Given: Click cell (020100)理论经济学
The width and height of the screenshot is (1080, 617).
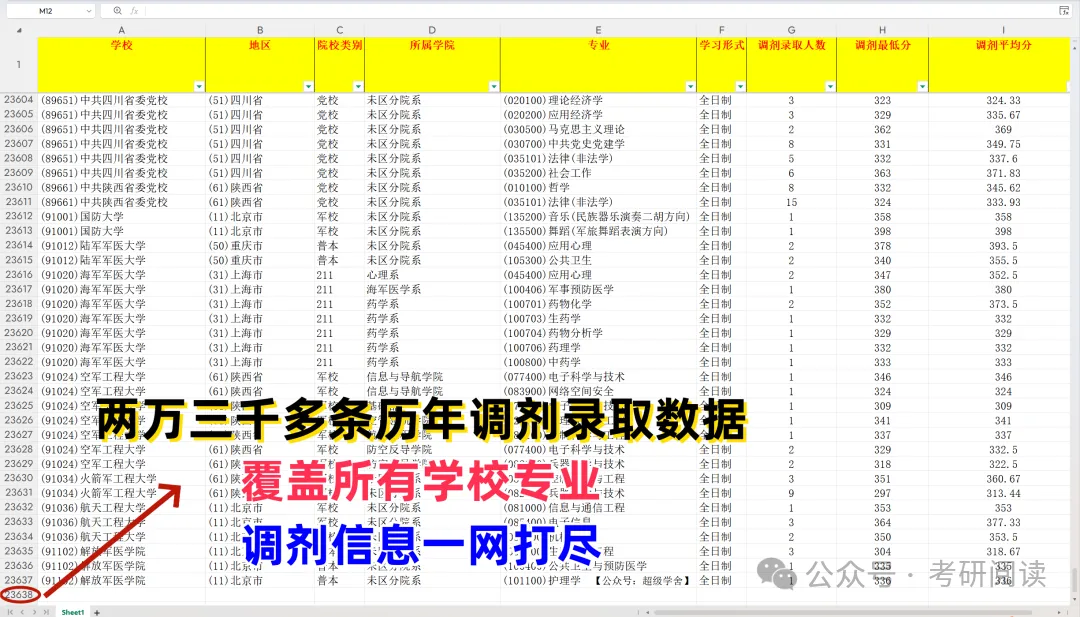Looking at the screenshot, I should point(599,100).
